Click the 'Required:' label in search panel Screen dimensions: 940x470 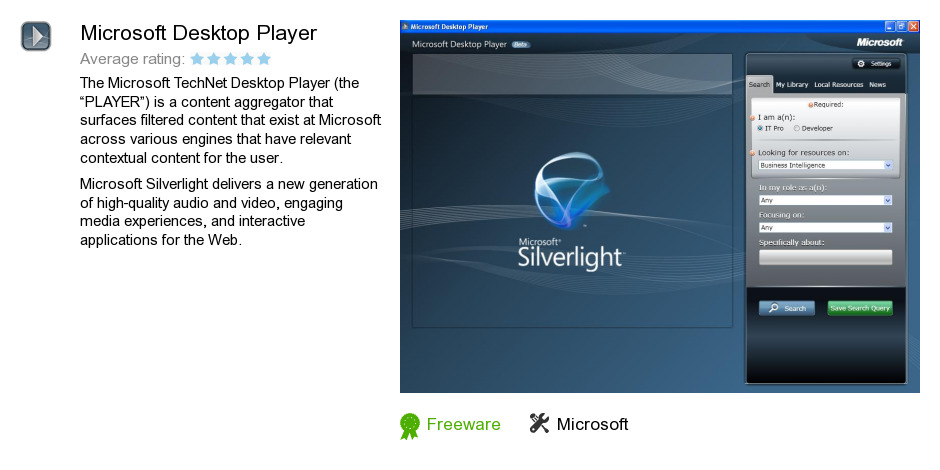pyautogui.click(x=828, y=104)
